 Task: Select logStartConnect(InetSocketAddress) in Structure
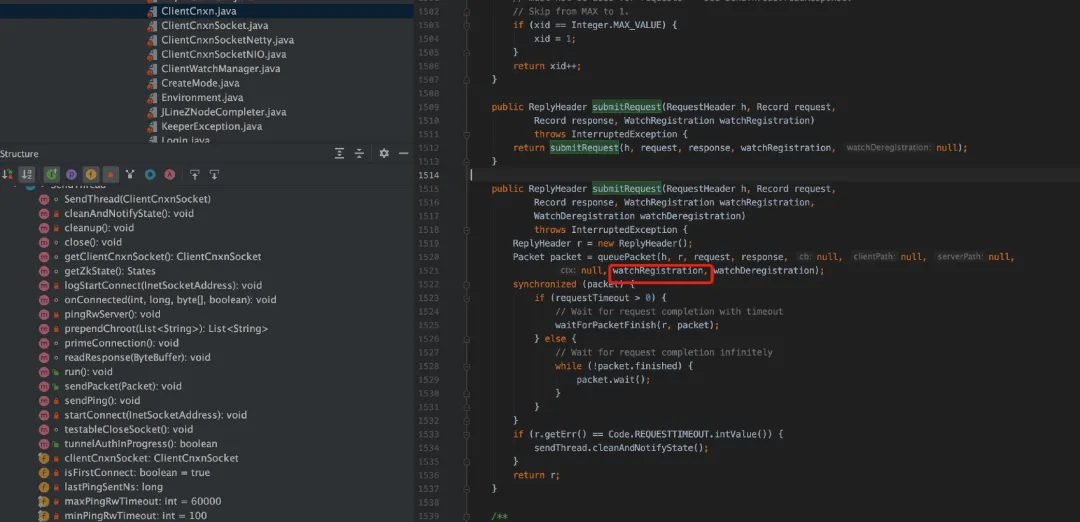coord(163,285)
